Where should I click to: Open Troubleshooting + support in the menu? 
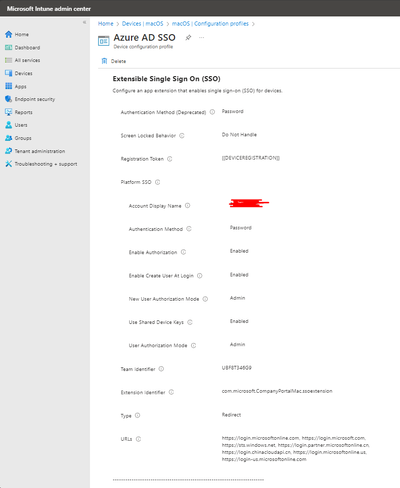(46, 164)
